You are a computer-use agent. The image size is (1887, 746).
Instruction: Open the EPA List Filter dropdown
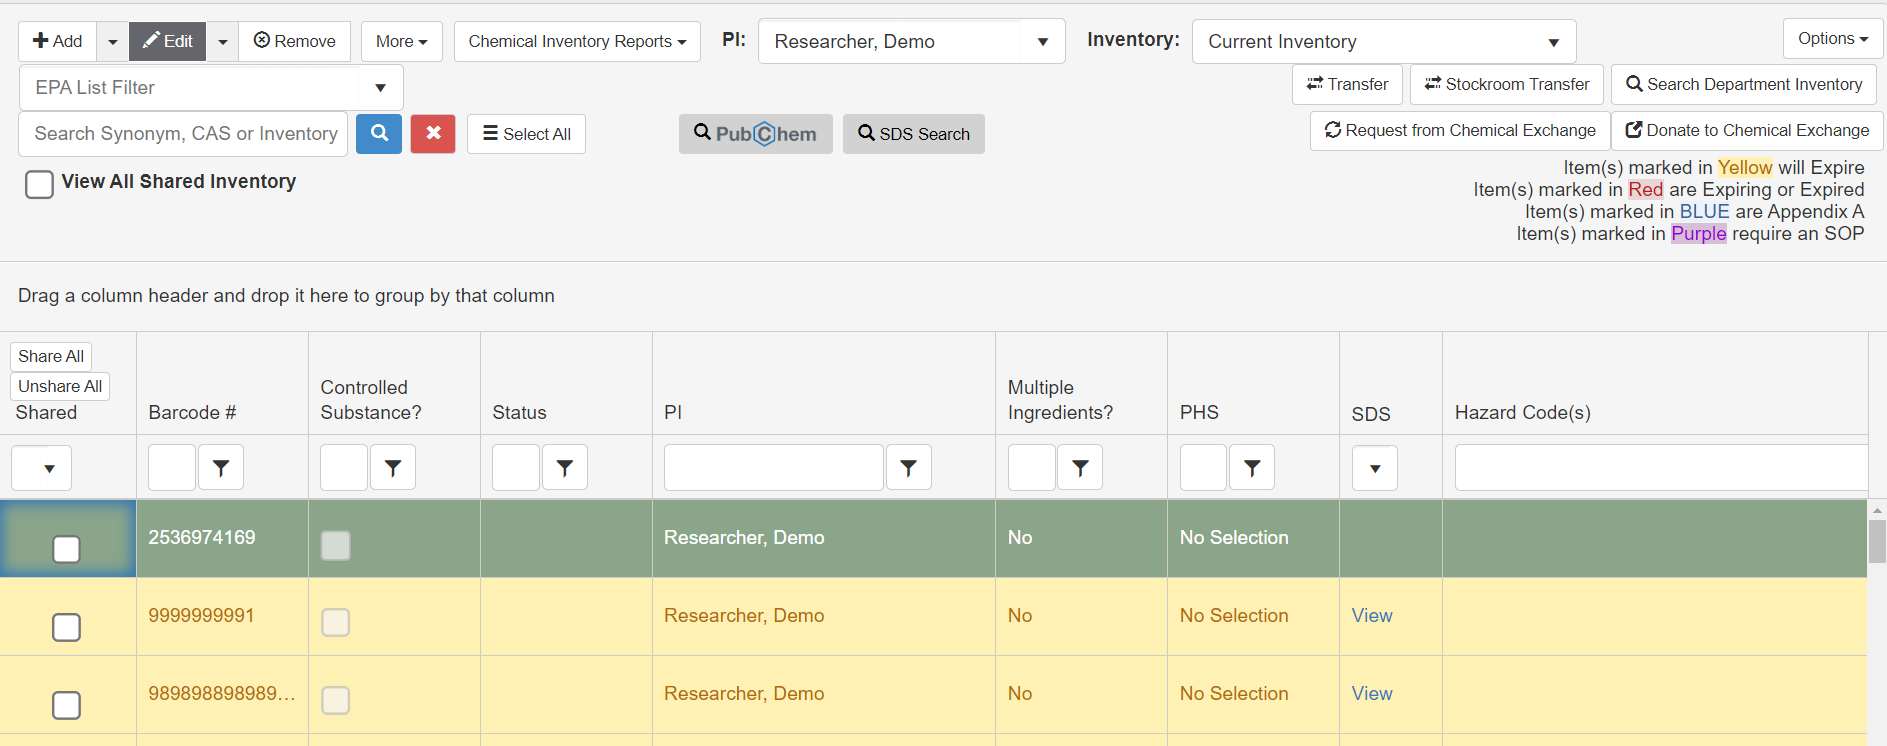pos(211,88)
